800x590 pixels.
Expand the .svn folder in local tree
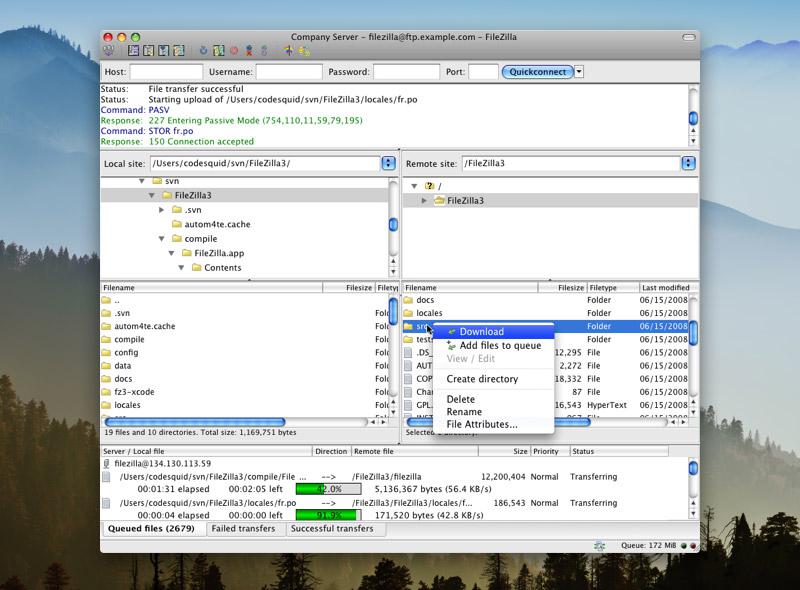tap(161, 210)
